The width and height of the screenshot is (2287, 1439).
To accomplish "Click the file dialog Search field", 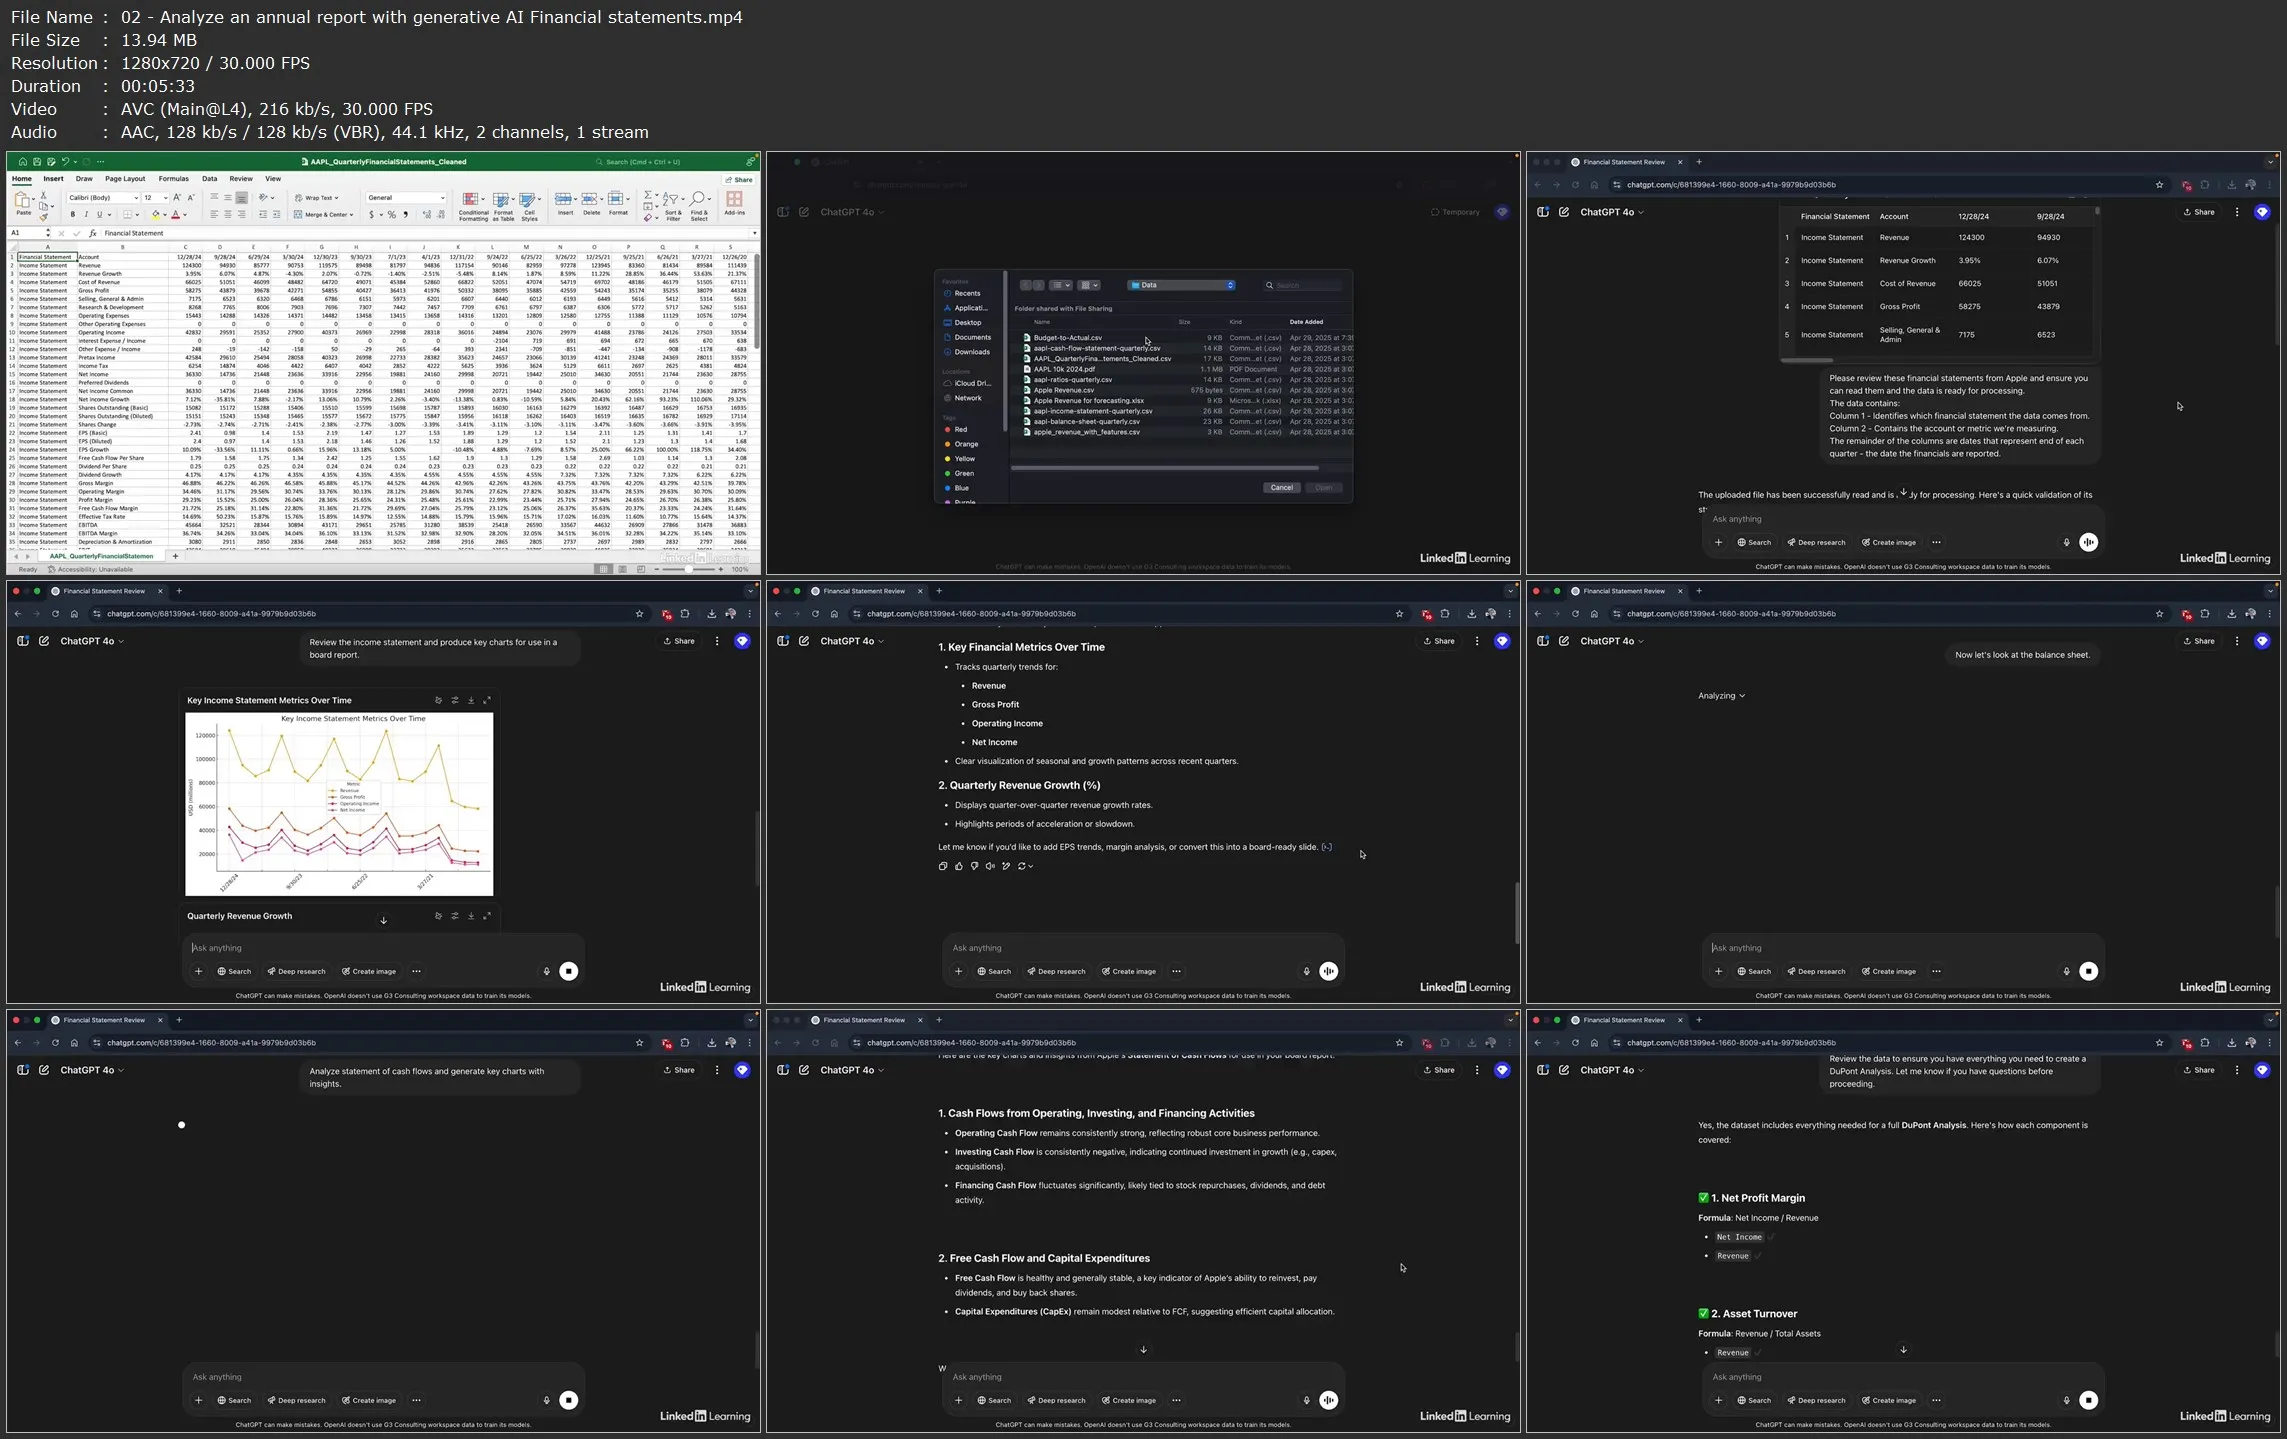I will pyautogui.click(x=1303, y=285).
